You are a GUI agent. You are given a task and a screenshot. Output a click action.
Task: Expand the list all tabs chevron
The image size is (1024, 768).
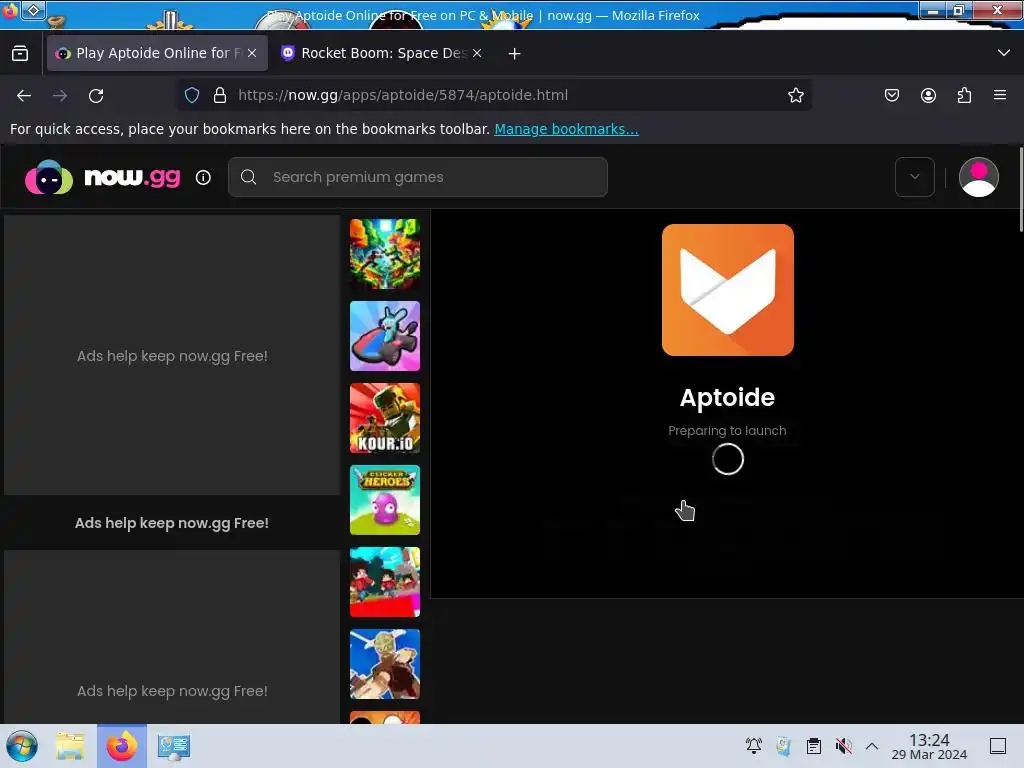(1004, 53)
